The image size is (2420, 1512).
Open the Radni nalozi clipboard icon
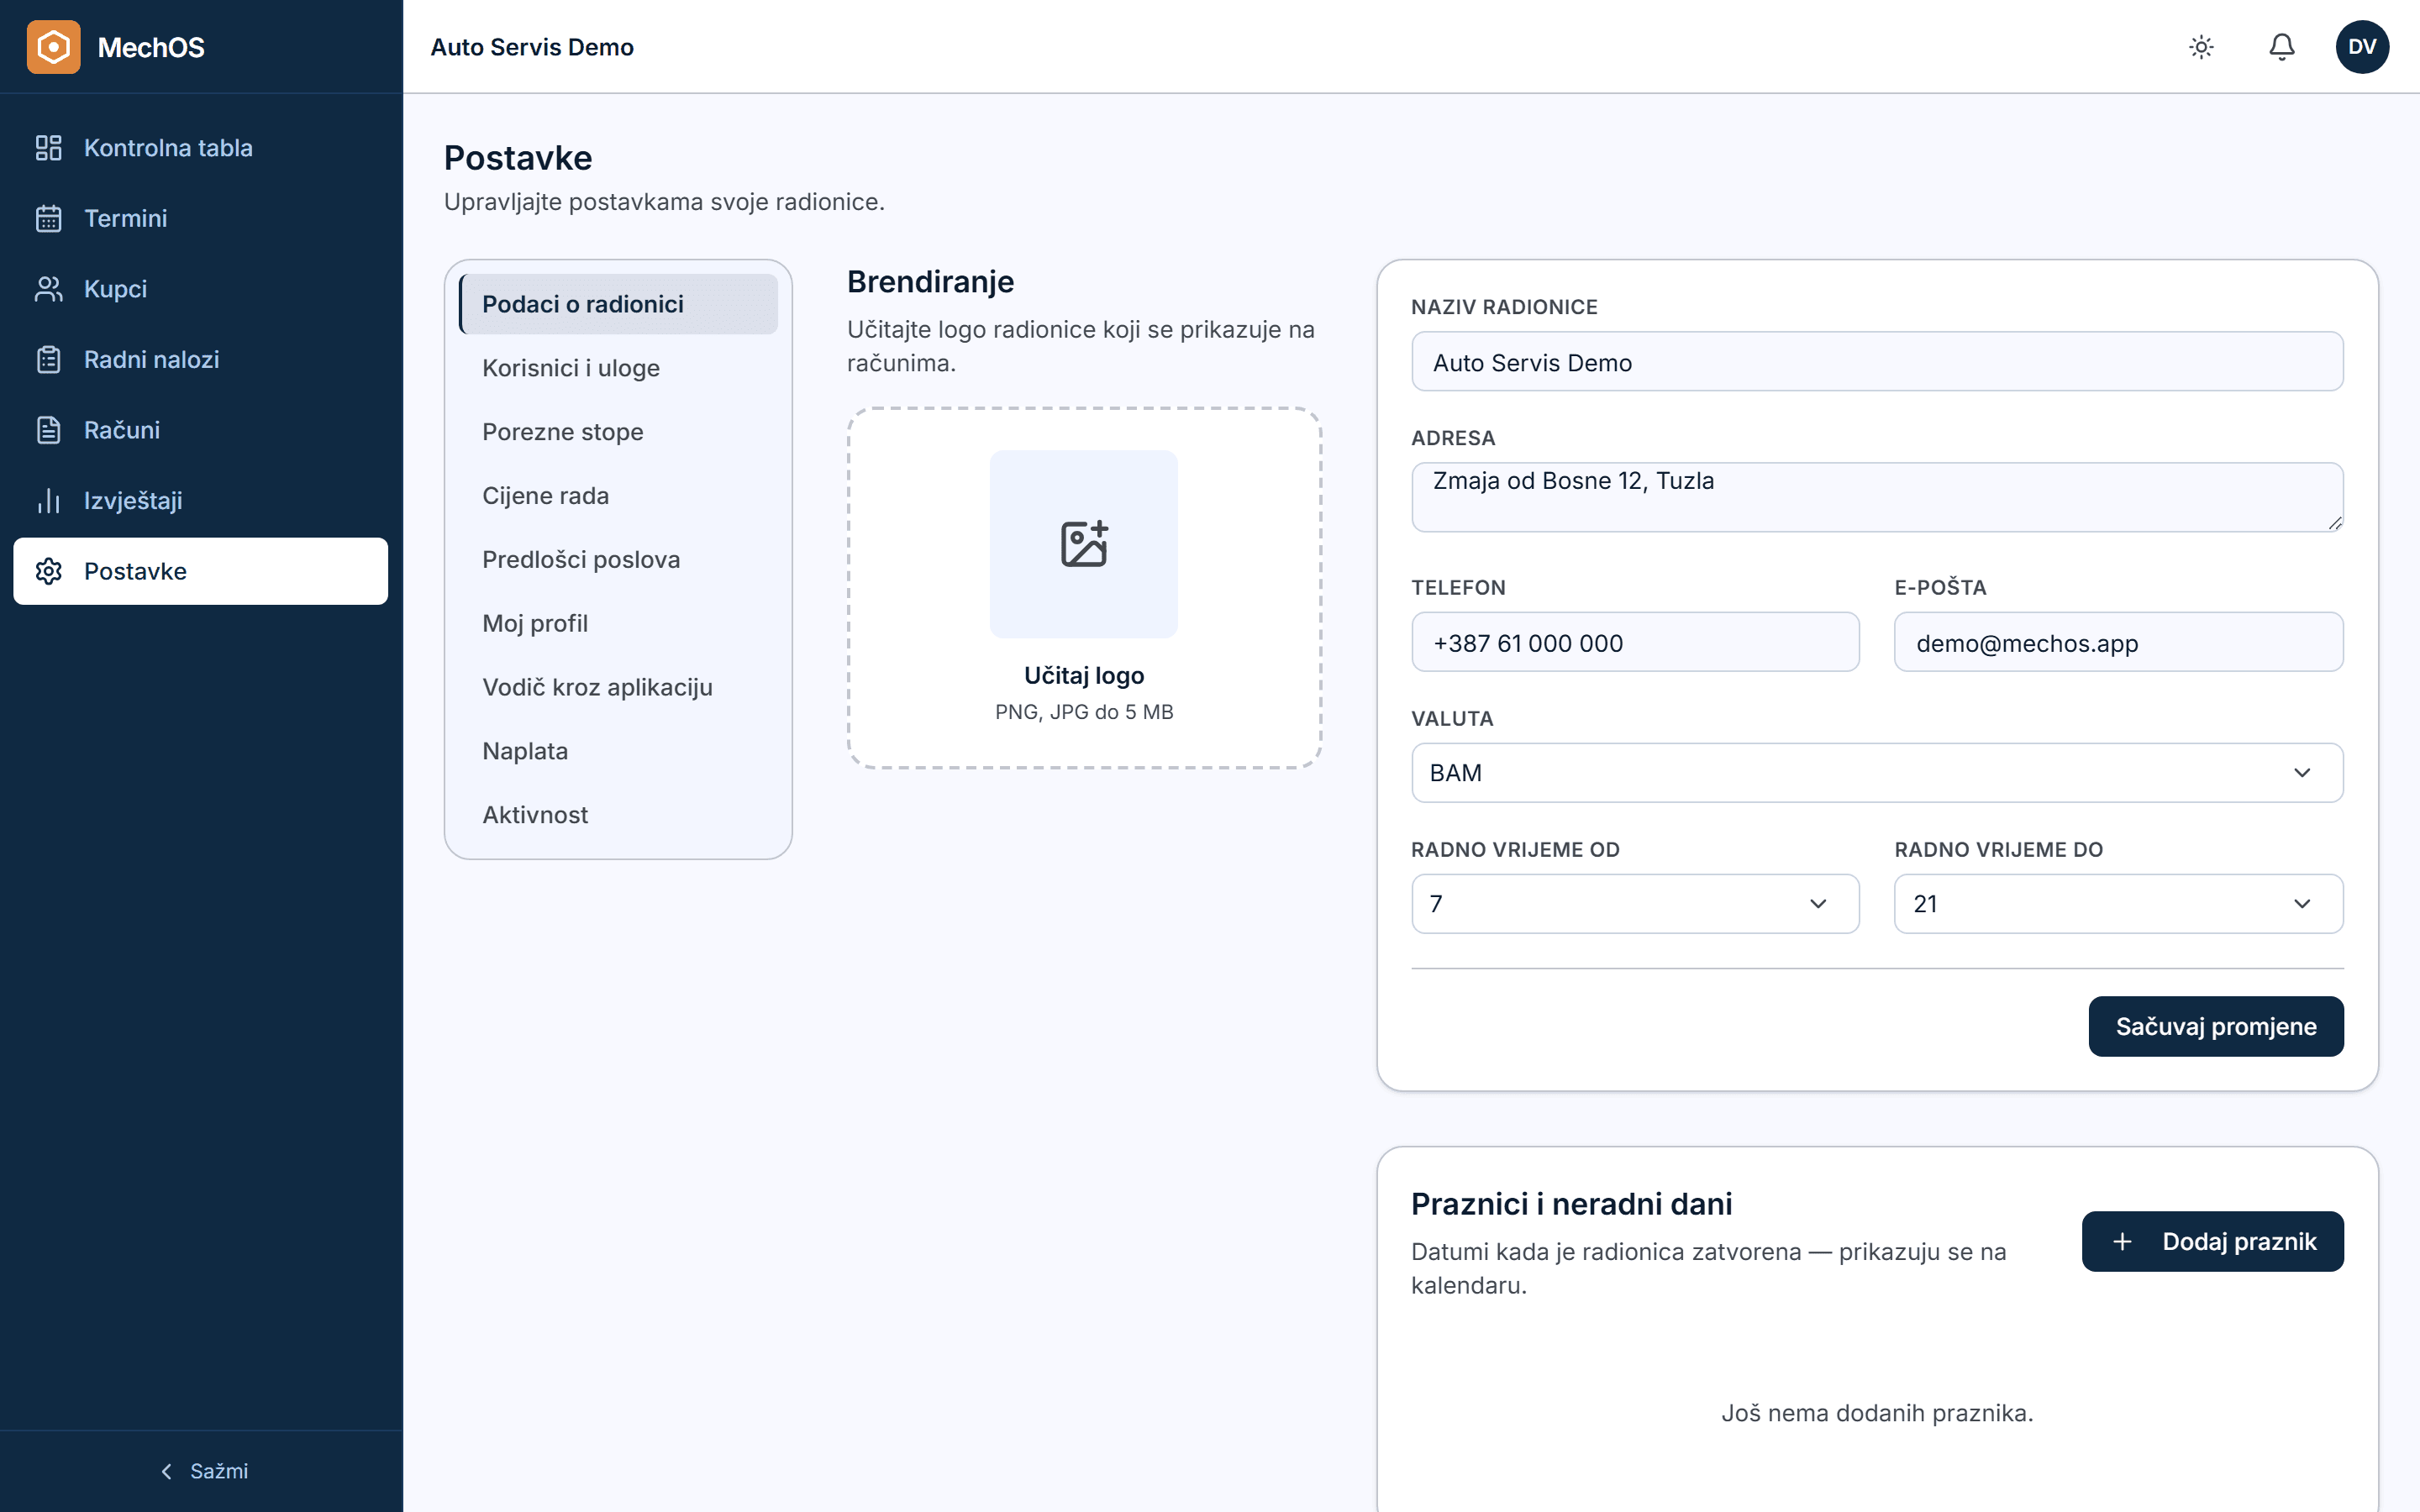coord(49,359)
